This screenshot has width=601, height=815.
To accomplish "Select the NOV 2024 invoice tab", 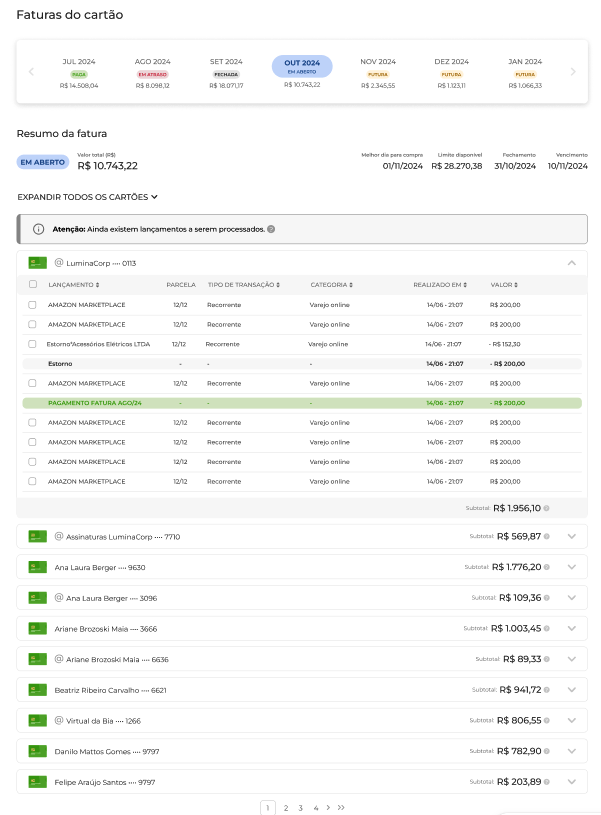I will pos(378,72).
